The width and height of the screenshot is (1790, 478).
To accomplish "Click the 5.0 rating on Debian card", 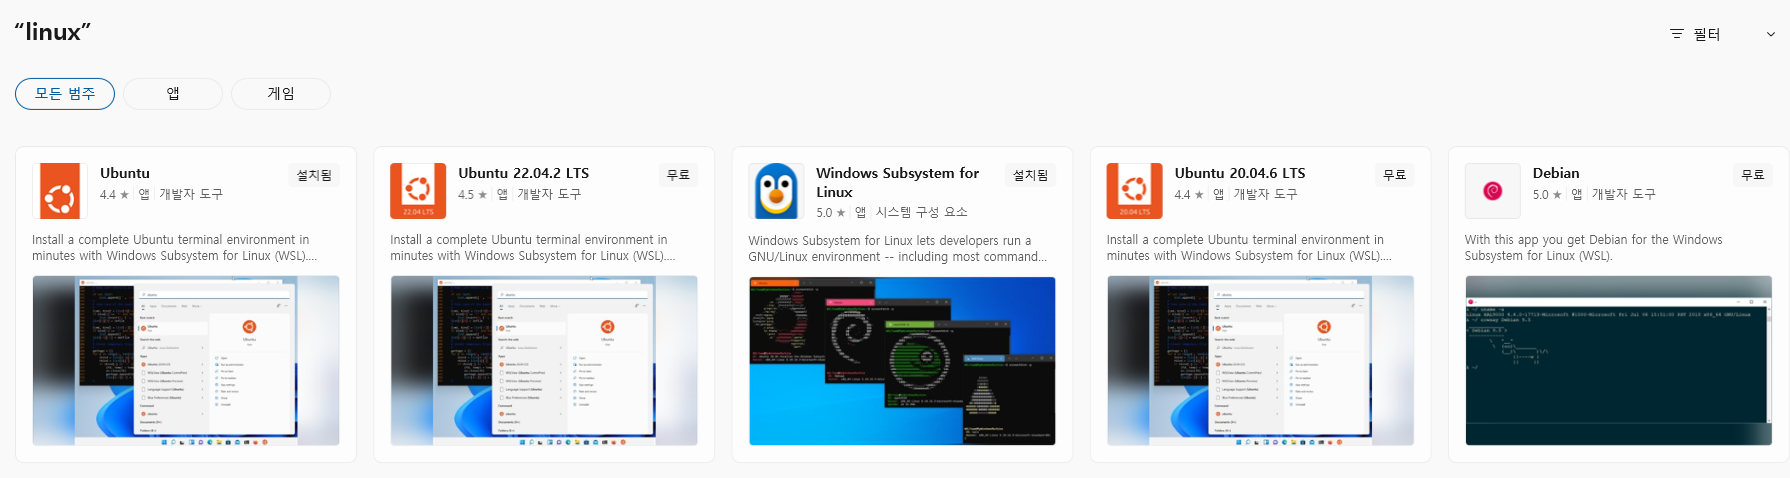I will (x=1546, y=195).
